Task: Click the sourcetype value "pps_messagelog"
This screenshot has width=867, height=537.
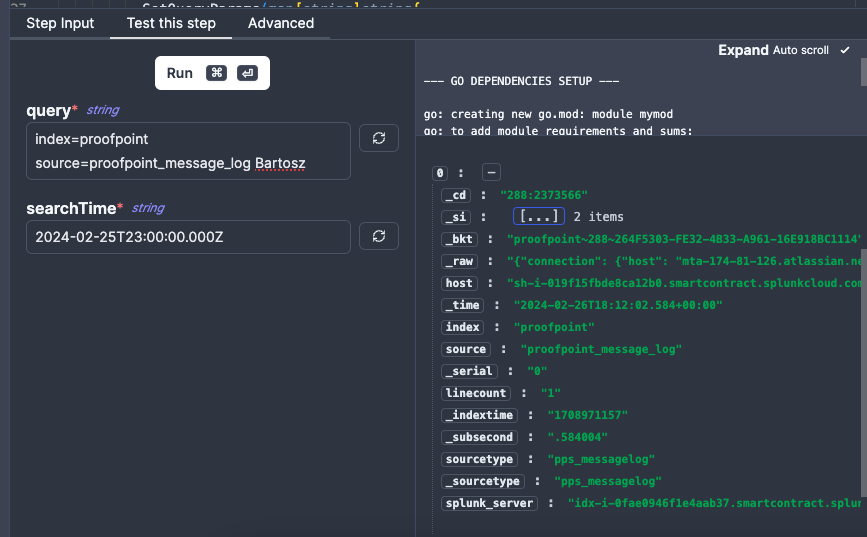Action: 601,459
